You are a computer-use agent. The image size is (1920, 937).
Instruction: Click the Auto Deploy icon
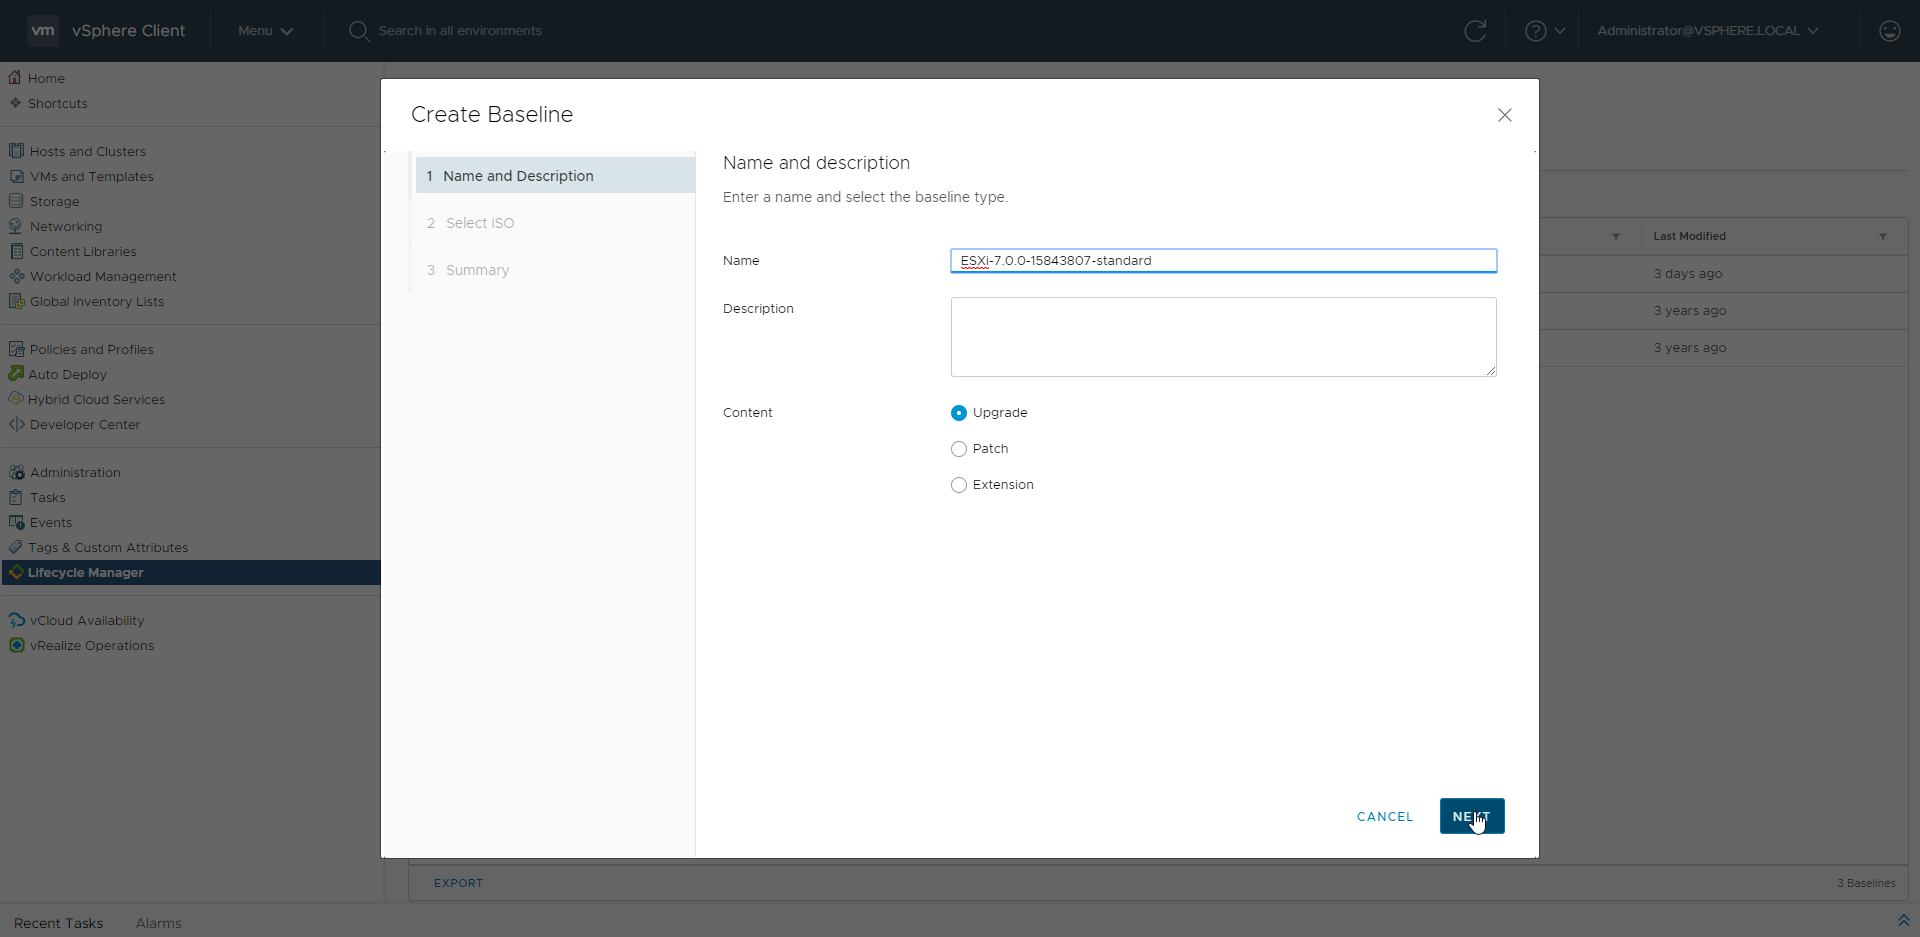16,374
